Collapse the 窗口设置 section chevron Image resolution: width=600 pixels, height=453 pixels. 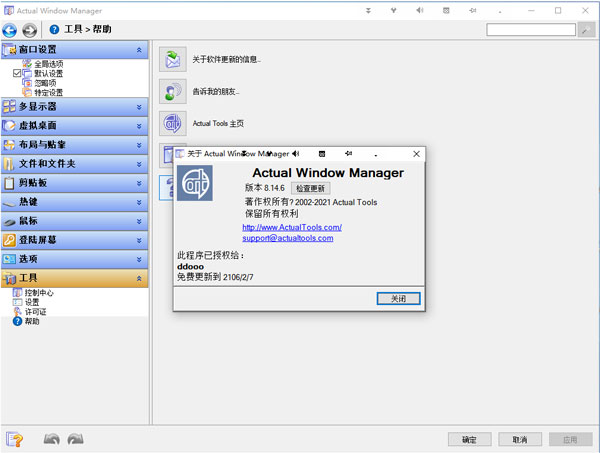(139, 50)
